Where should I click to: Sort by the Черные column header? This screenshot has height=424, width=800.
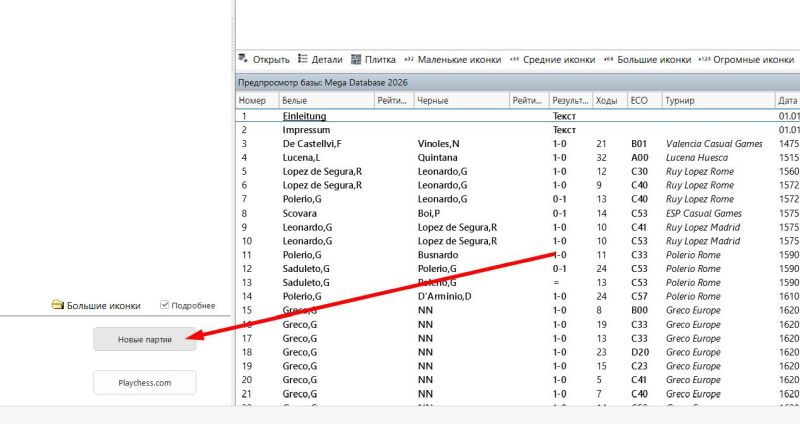[x=462, y=101]
